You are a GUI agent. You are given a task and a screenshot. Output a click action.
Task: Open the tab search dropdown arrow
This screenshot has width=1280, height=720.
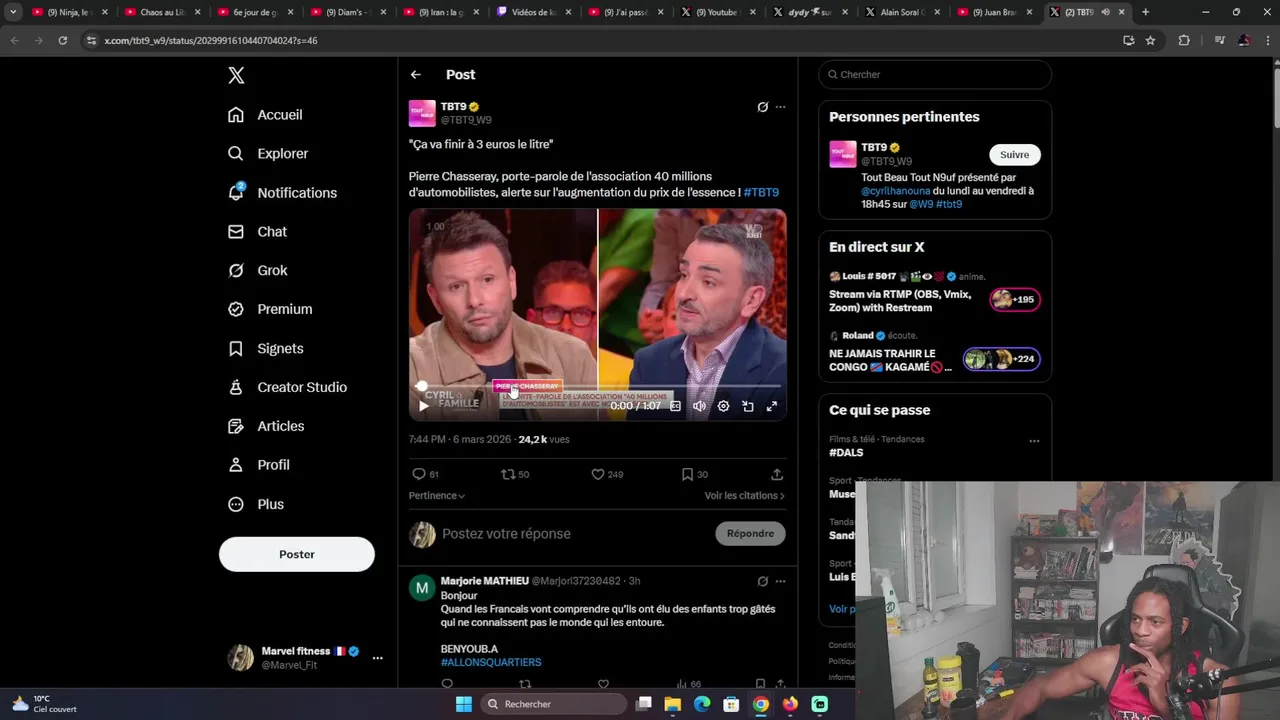pyautogui.click(x=13, y=12)
